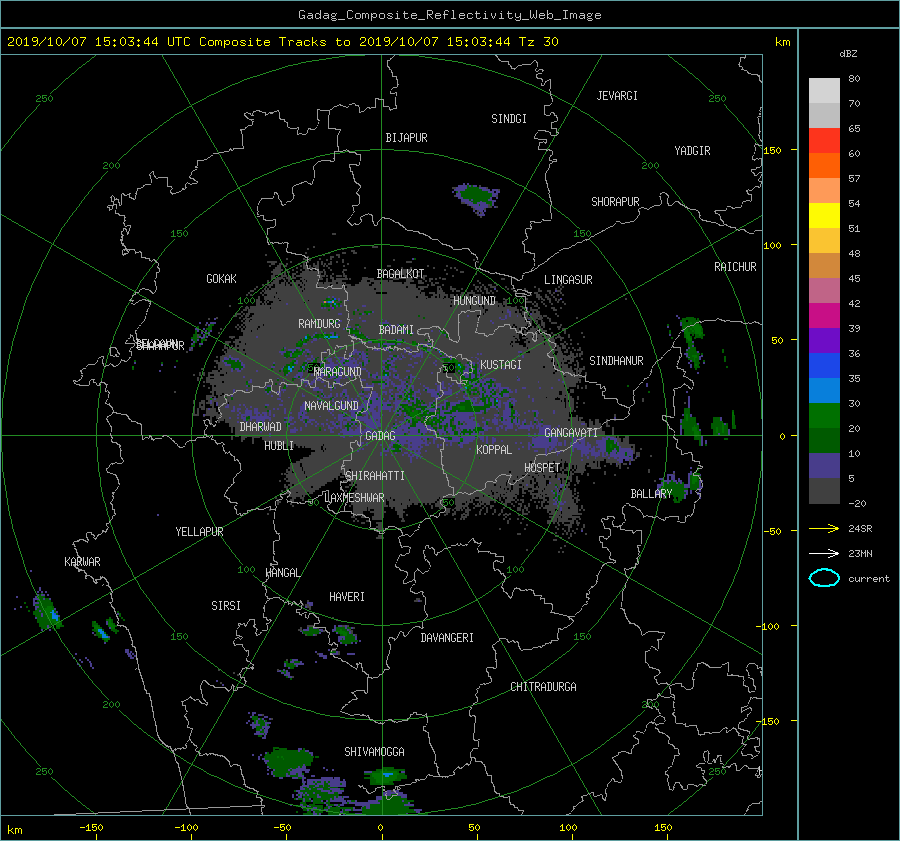
Task: Click the JEVARGI town label
Action: [617, 96]
